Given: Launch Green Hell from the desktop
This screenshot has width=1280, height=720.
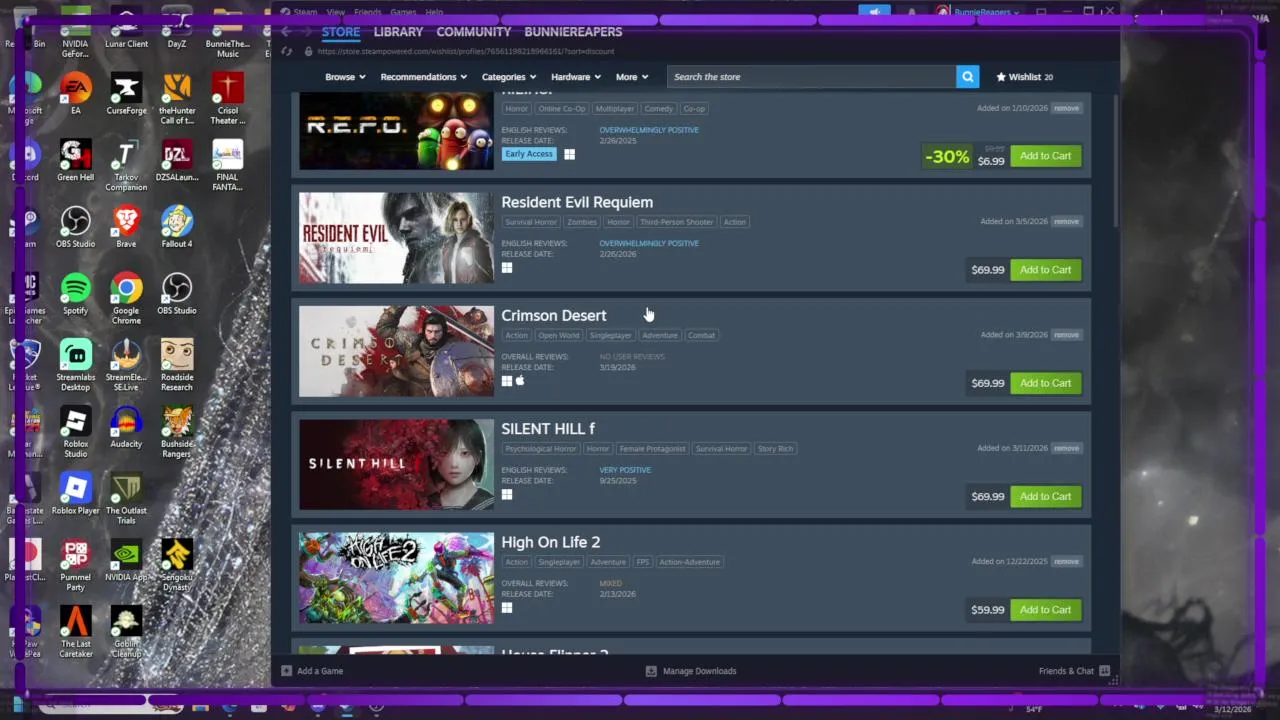Looking at the screenshot, I should tap(75, 161).
